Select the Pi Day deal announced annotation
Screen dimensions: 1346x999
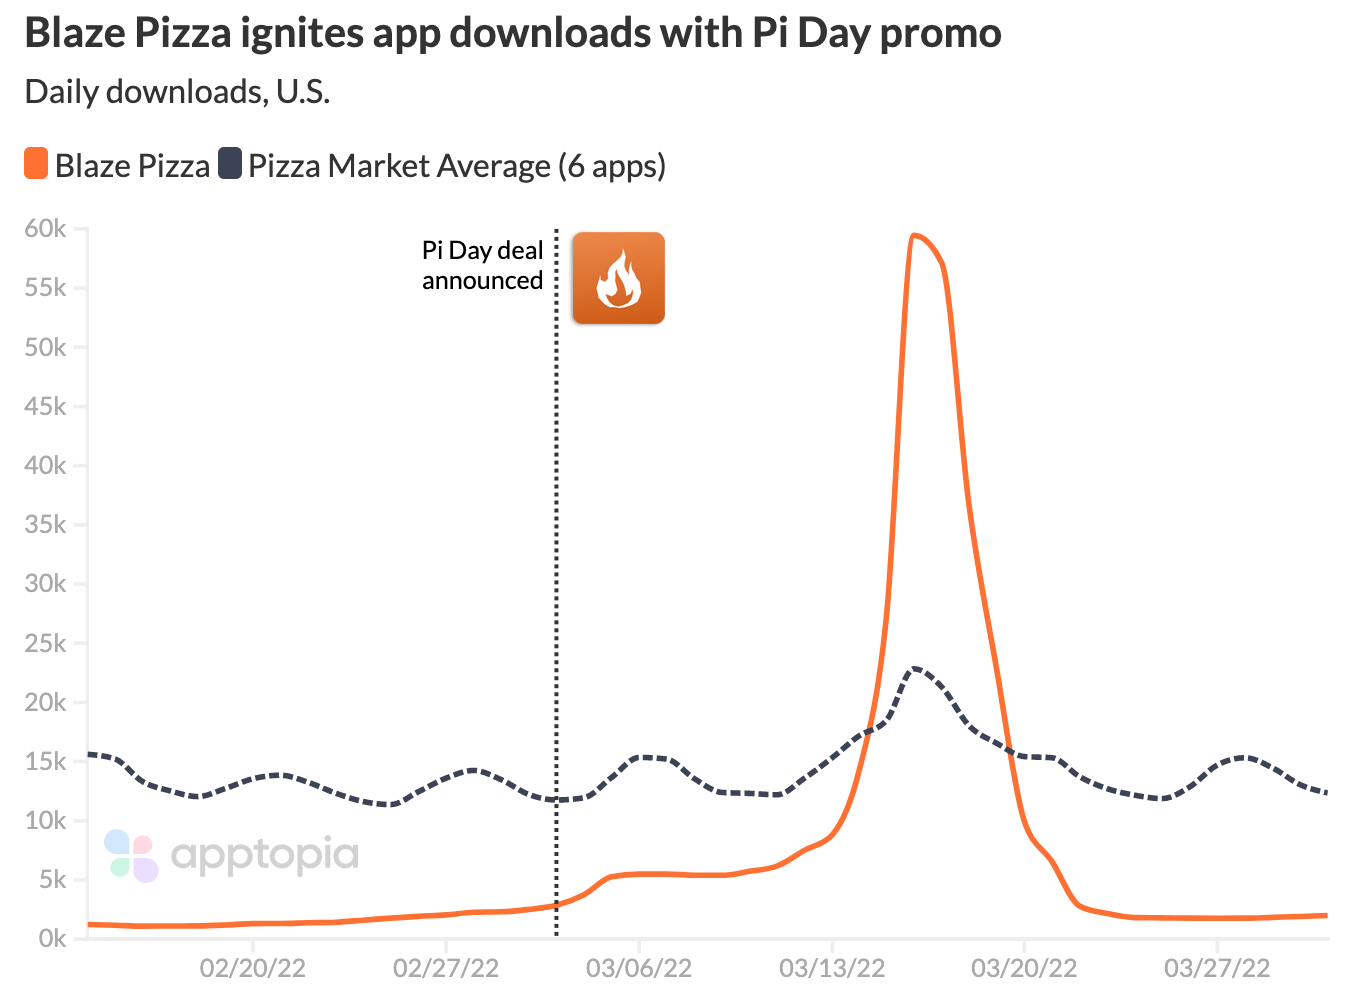tap(482, 266)
